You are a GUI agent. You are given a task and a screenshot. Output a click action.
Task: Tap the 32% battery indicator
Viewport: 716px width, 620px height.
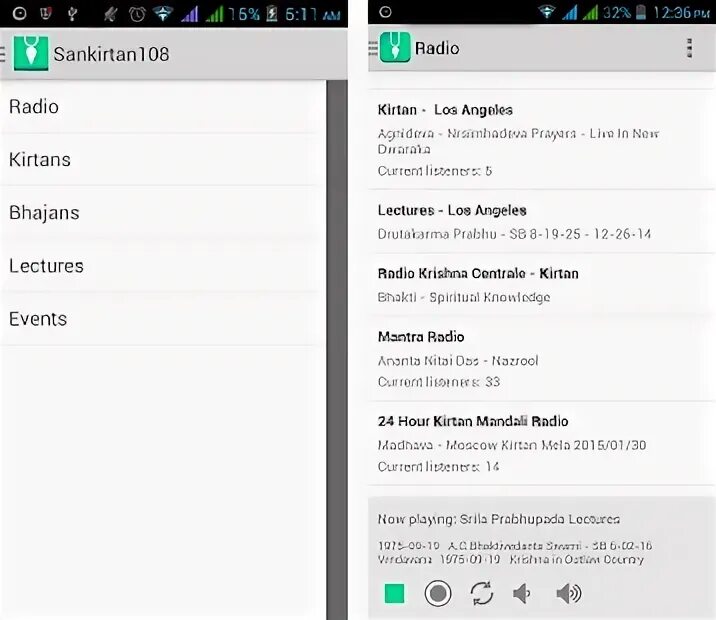coord(624,12)
